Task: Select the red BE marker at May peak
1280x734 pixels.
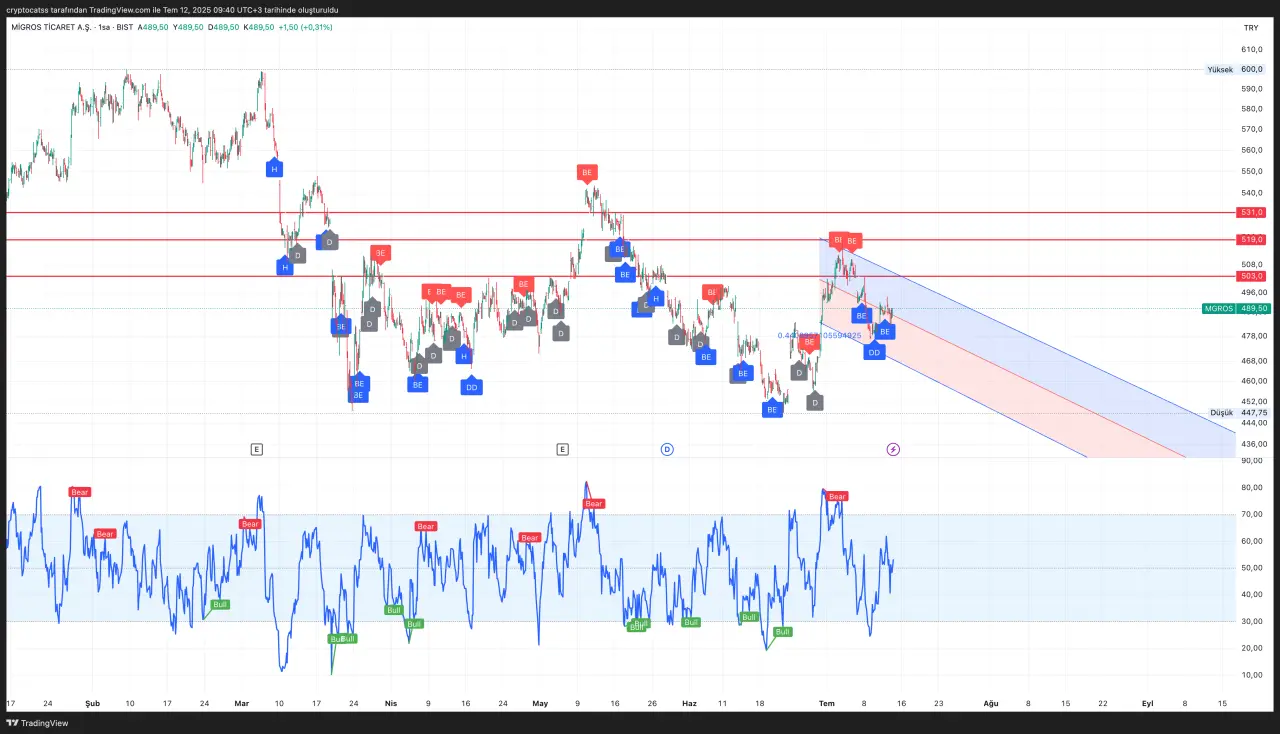Action: tap(587, 172)
